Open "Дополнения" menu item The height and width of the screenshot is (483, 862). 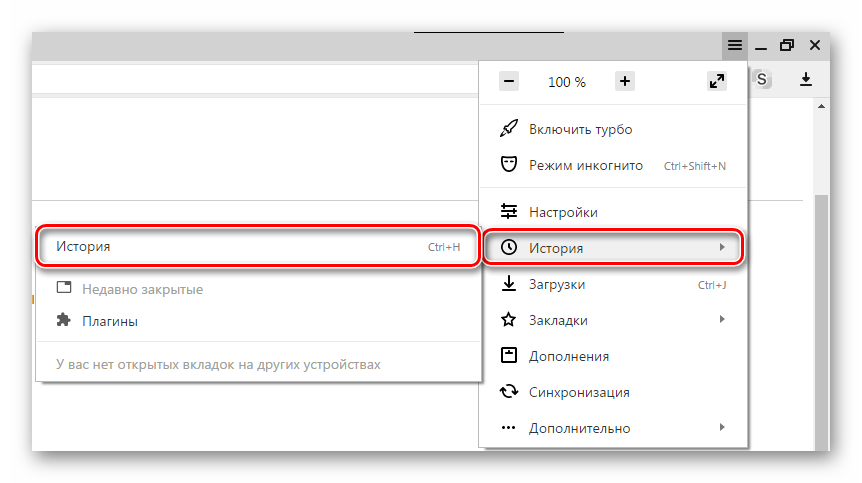coord(613,356)
